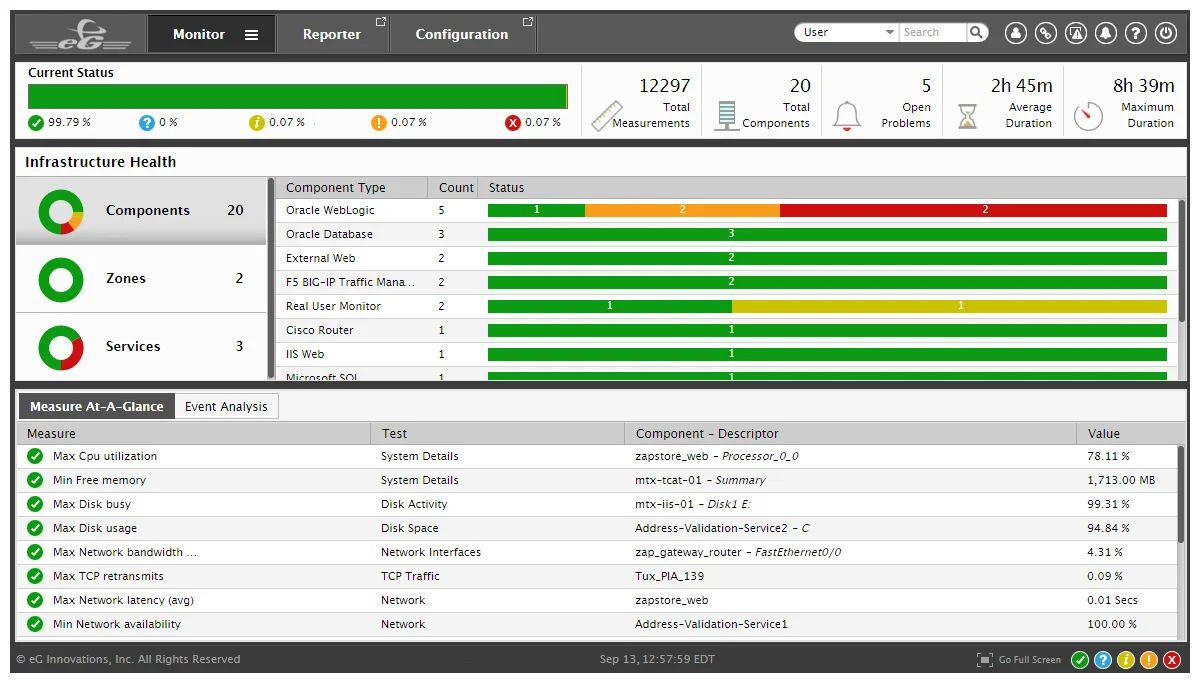Click the Go Full Screen frame icon

coord(985,660)
